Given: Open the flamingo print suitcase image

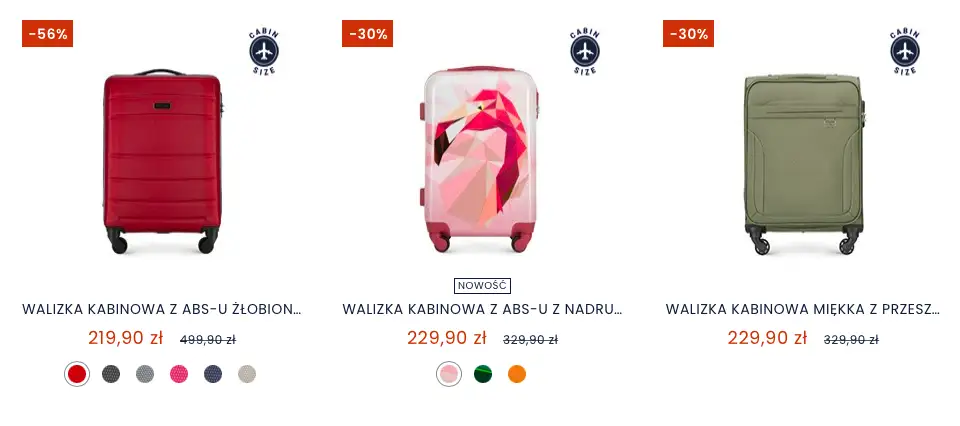Looking at the screenshot, I should point(481,159).
